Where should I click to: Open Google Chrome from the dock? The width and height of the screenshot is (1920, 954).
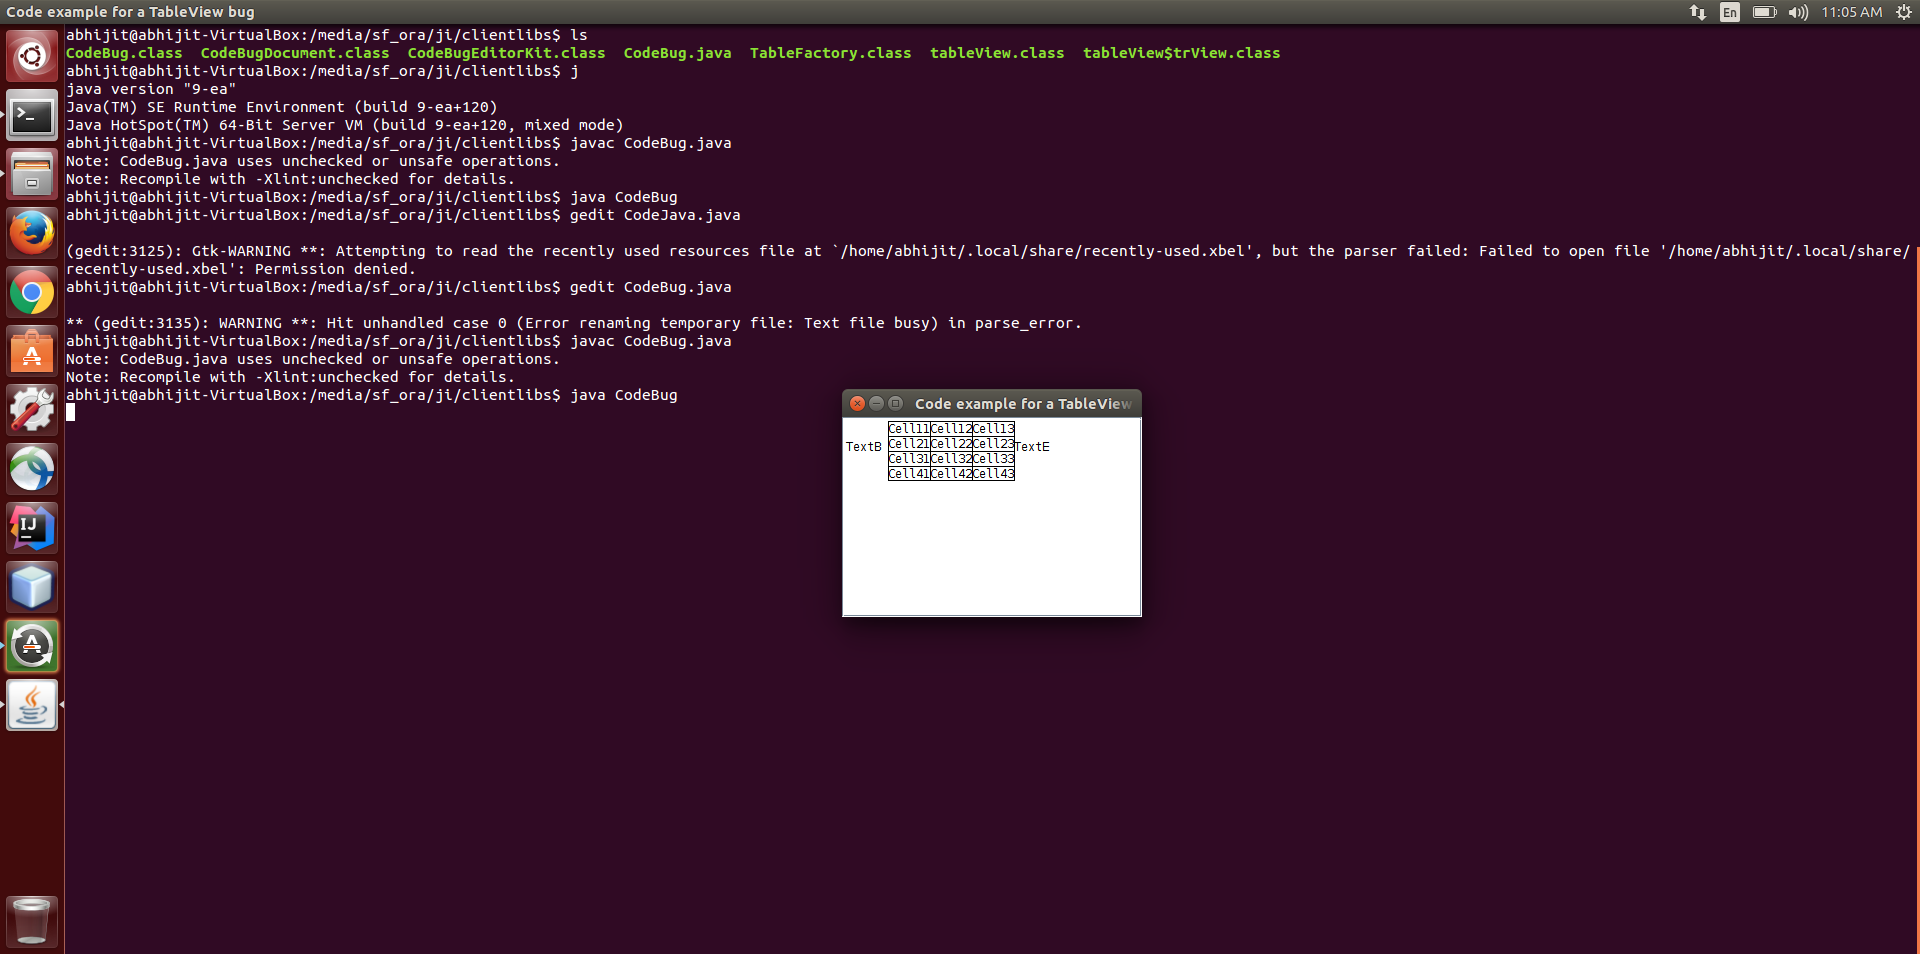click(32, 293)
